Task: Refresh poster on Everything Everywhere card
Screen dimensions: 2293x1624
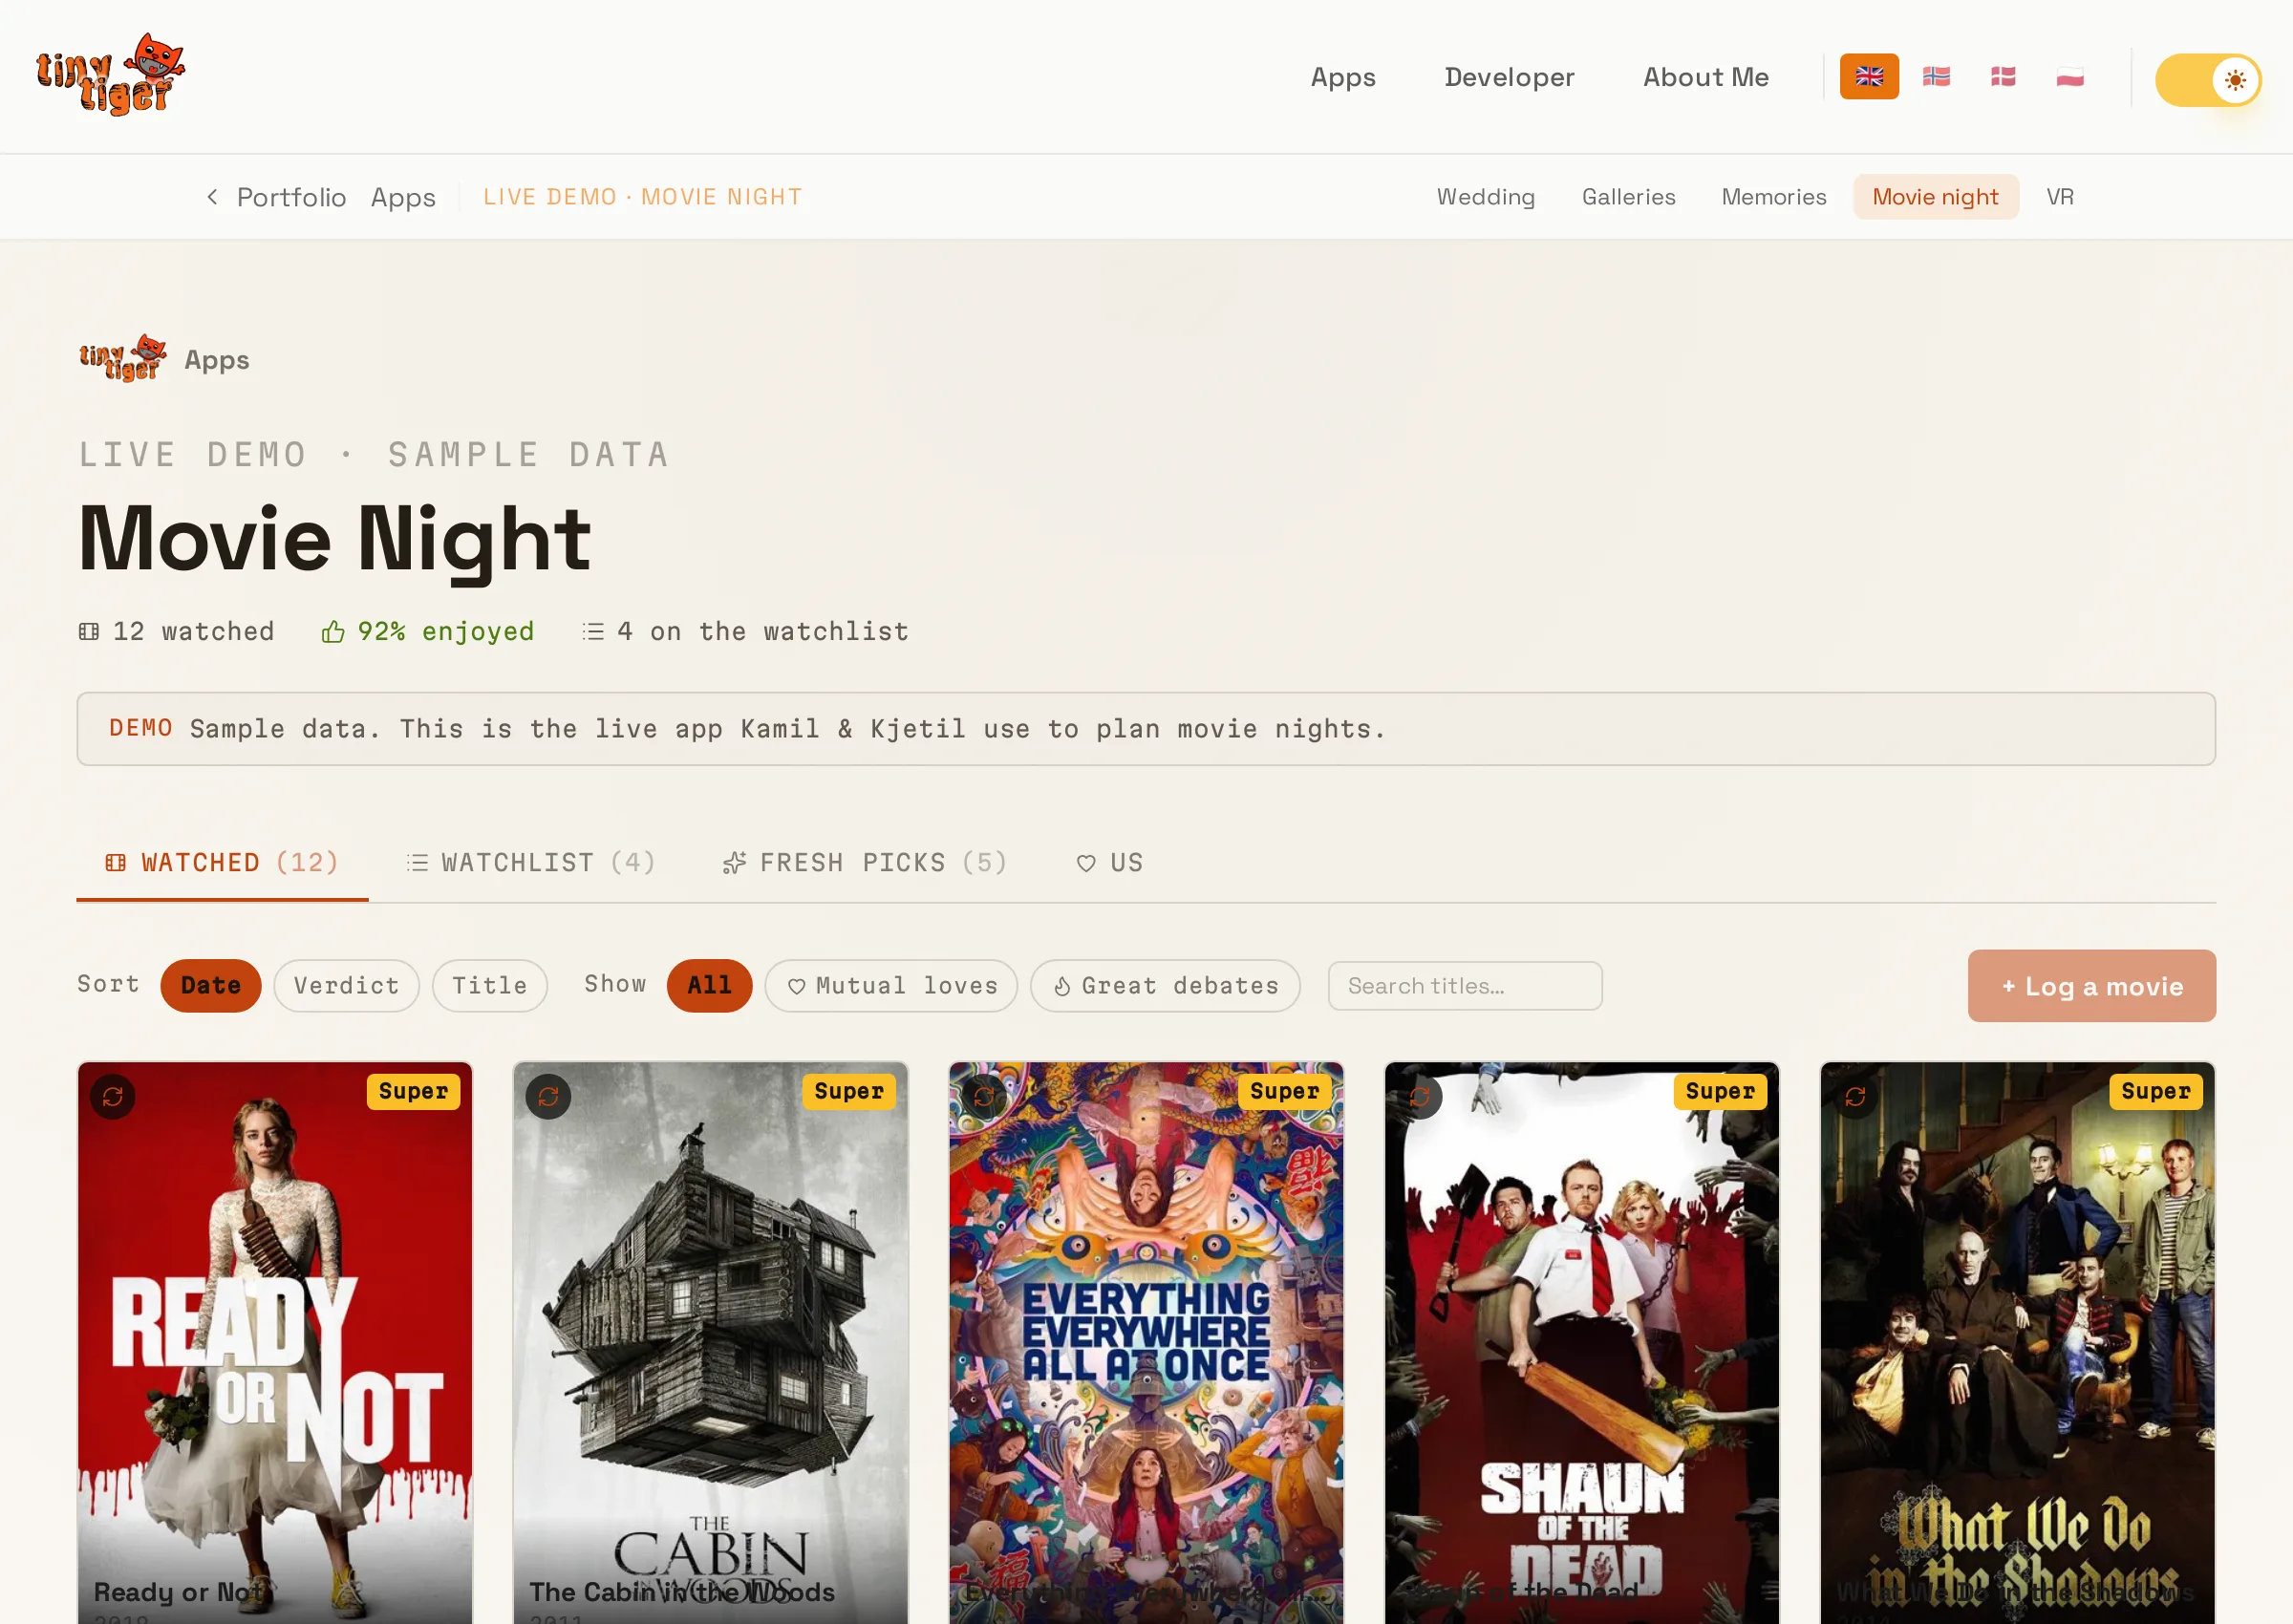Action: [984, 1097]
